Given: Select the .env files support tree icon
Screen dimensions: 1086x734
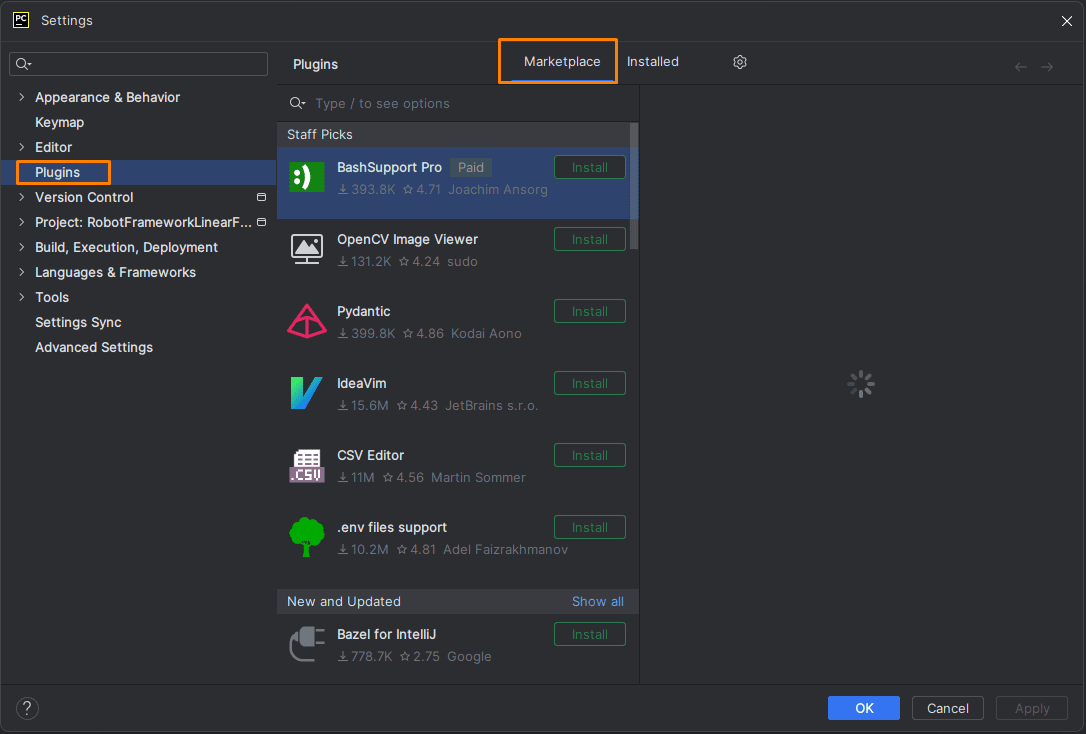Looking at the screenshot, I should click(x=307, y=537).
